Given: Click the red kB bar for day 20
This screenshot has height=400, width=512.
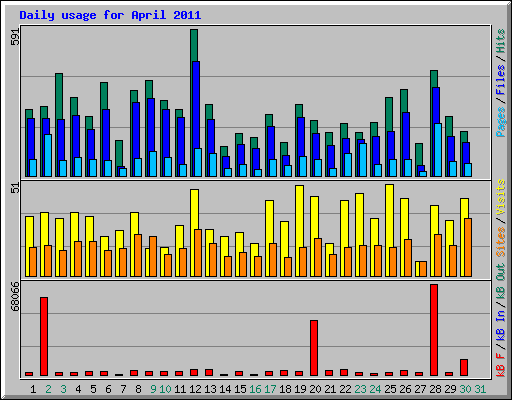Looking at the screenshot, I should coord(314,348).
